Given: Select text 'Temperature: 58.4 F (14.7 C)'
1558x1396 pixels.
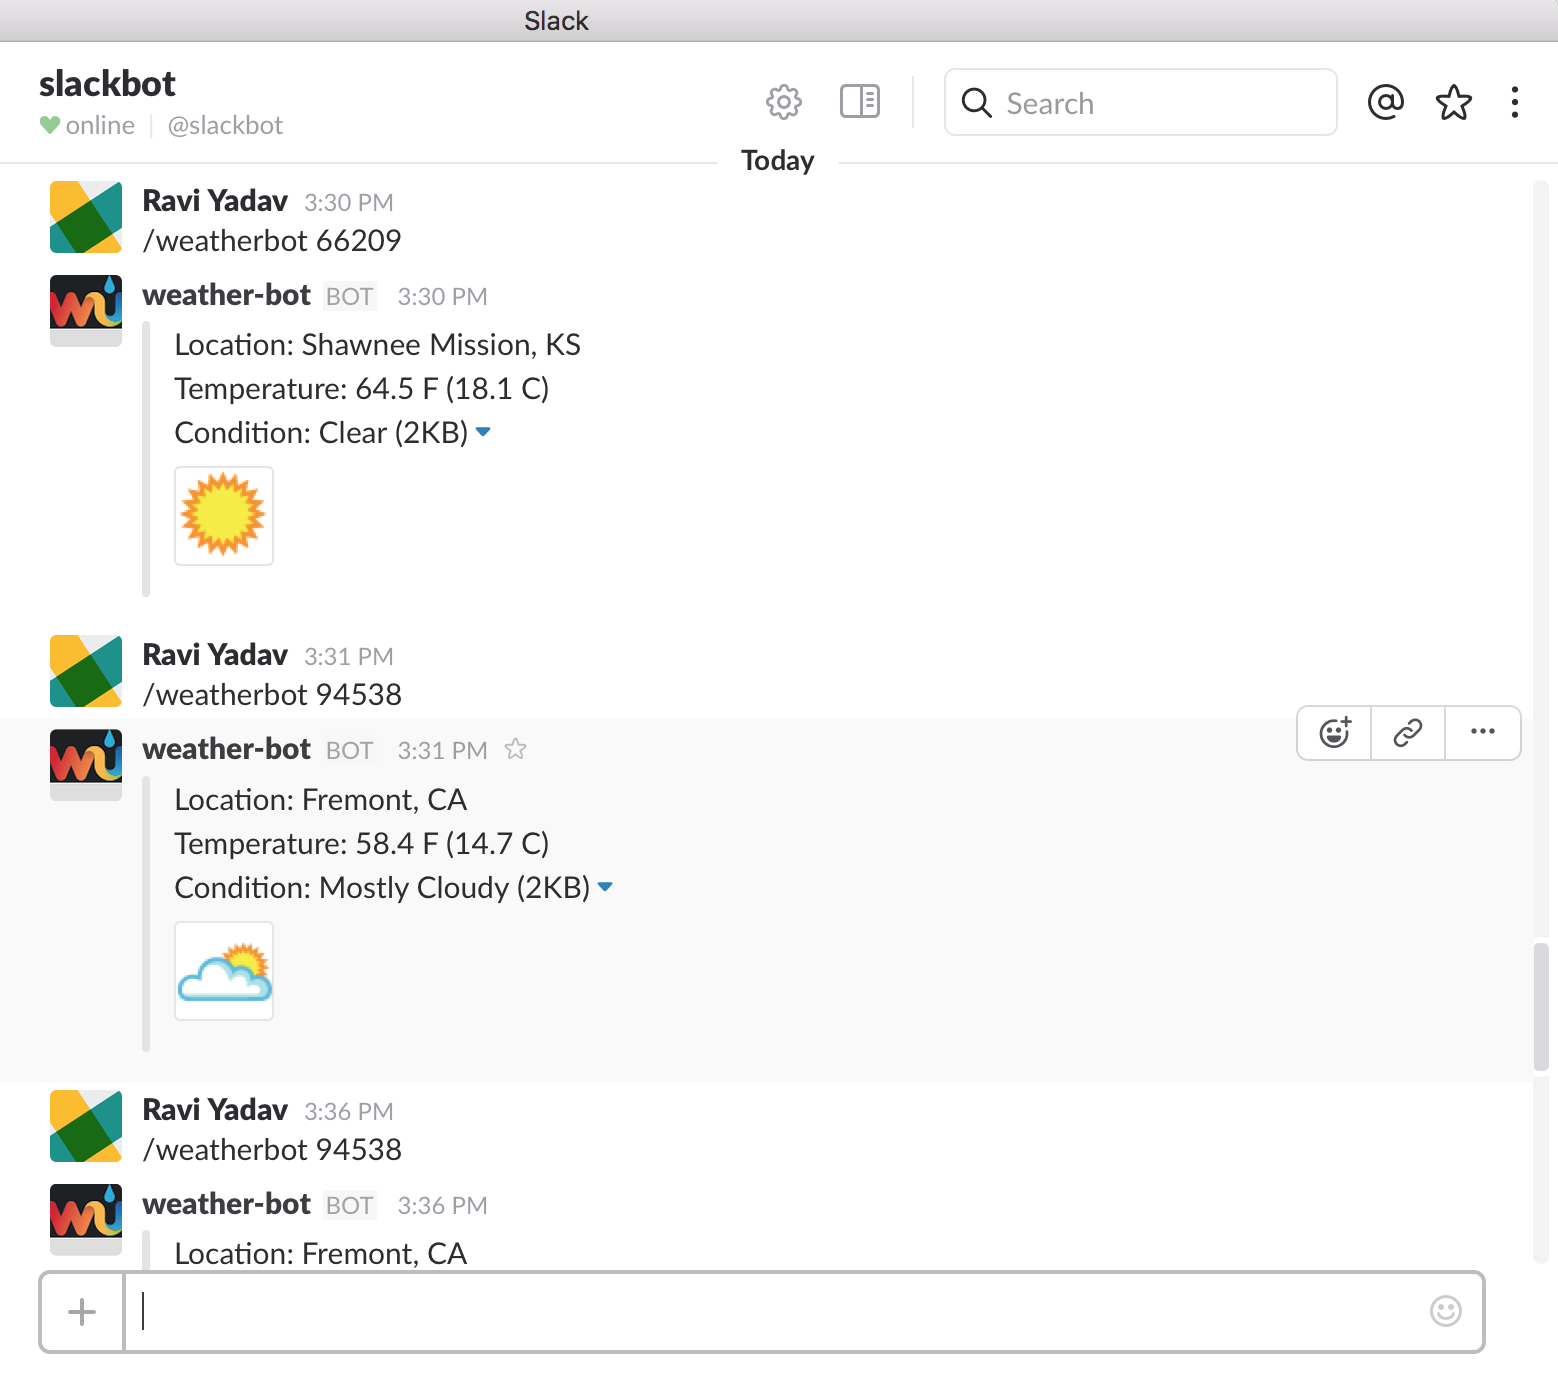Looking at the screenshot, I should tap(362, 844).
